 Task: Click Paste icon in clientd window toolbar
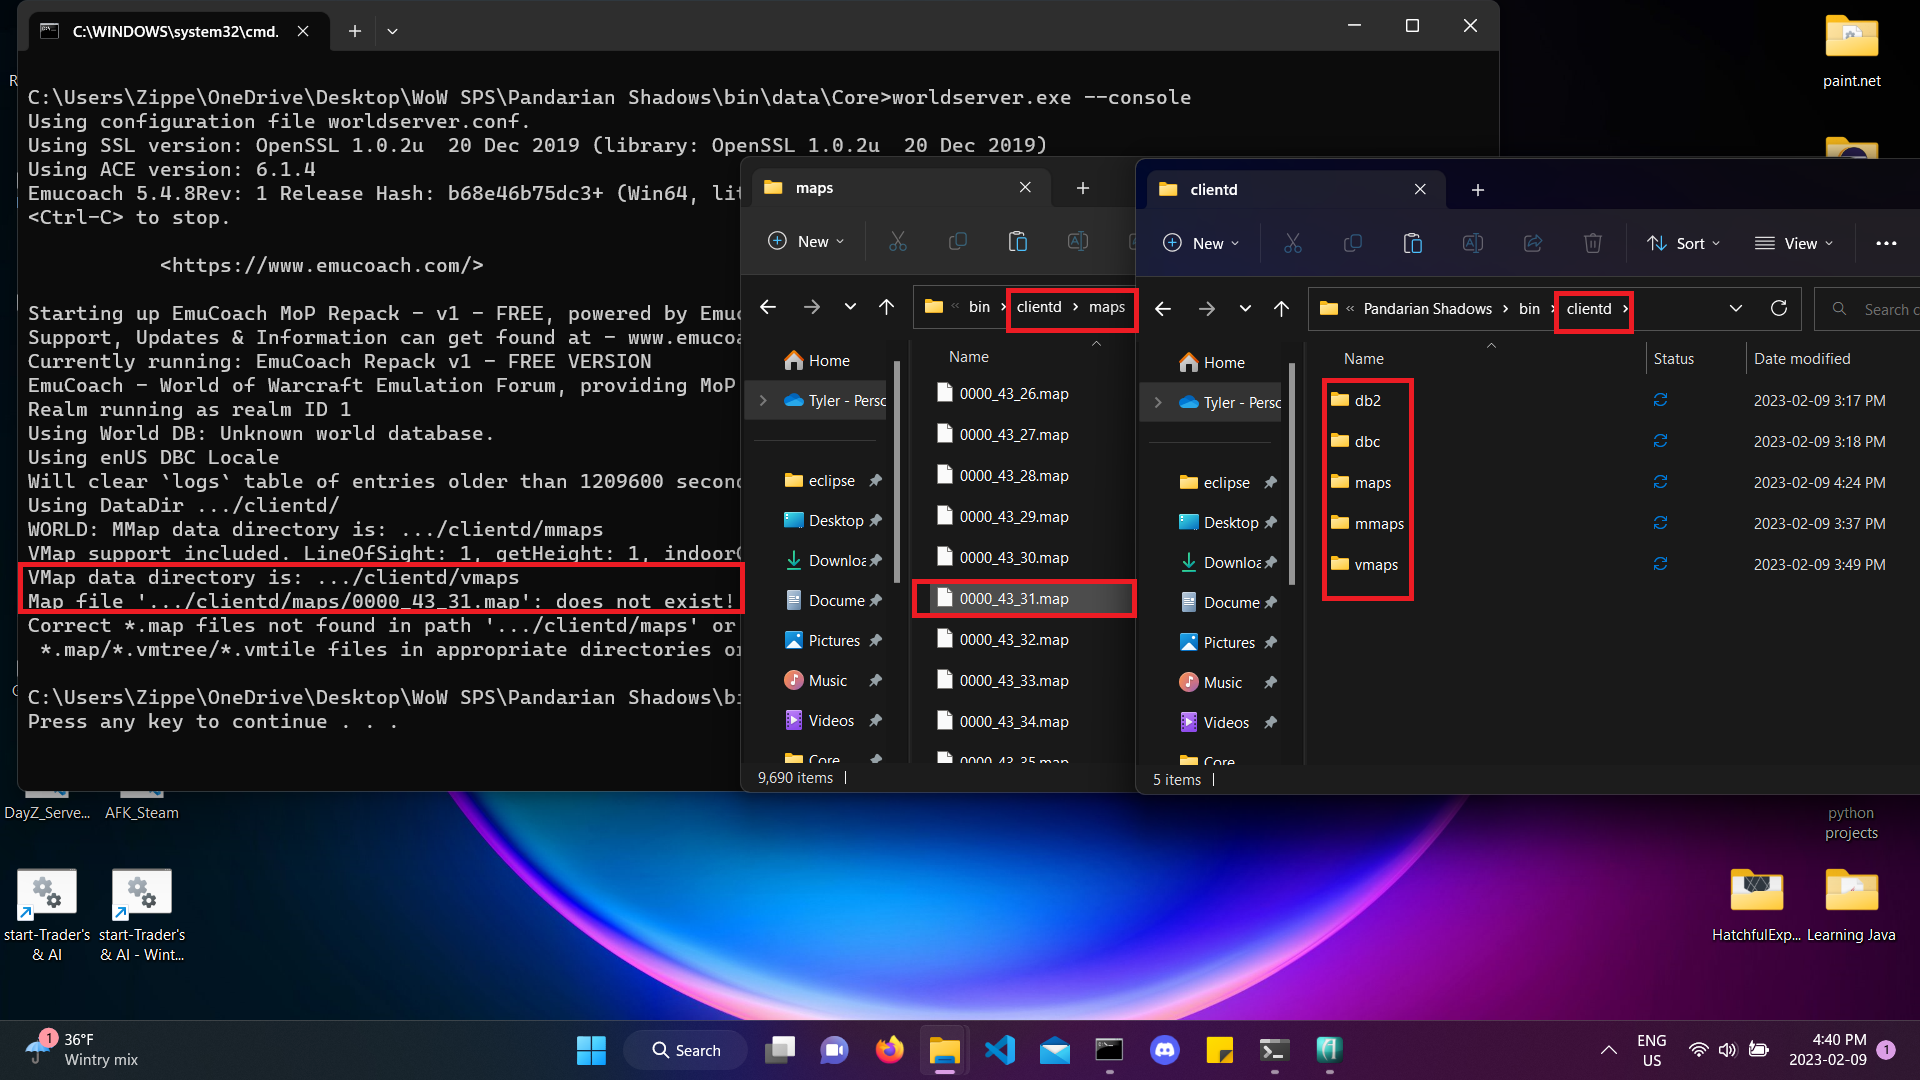coord(1413,243)
